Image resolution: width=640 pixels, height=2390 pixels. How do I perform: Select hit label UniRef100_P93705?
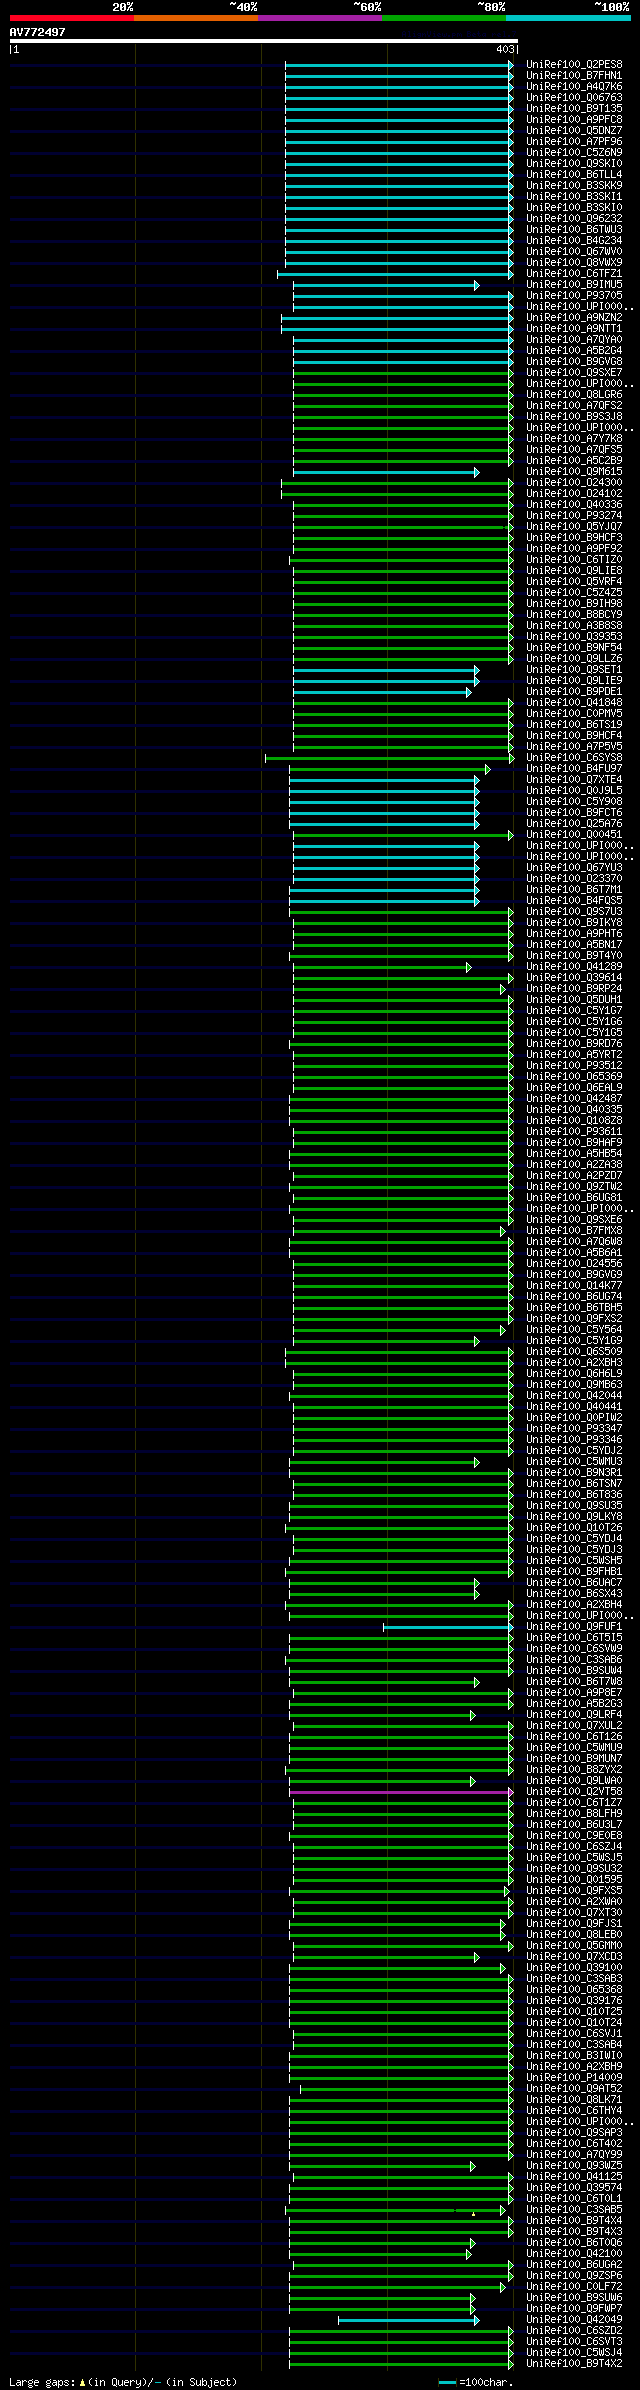[574, 296]
